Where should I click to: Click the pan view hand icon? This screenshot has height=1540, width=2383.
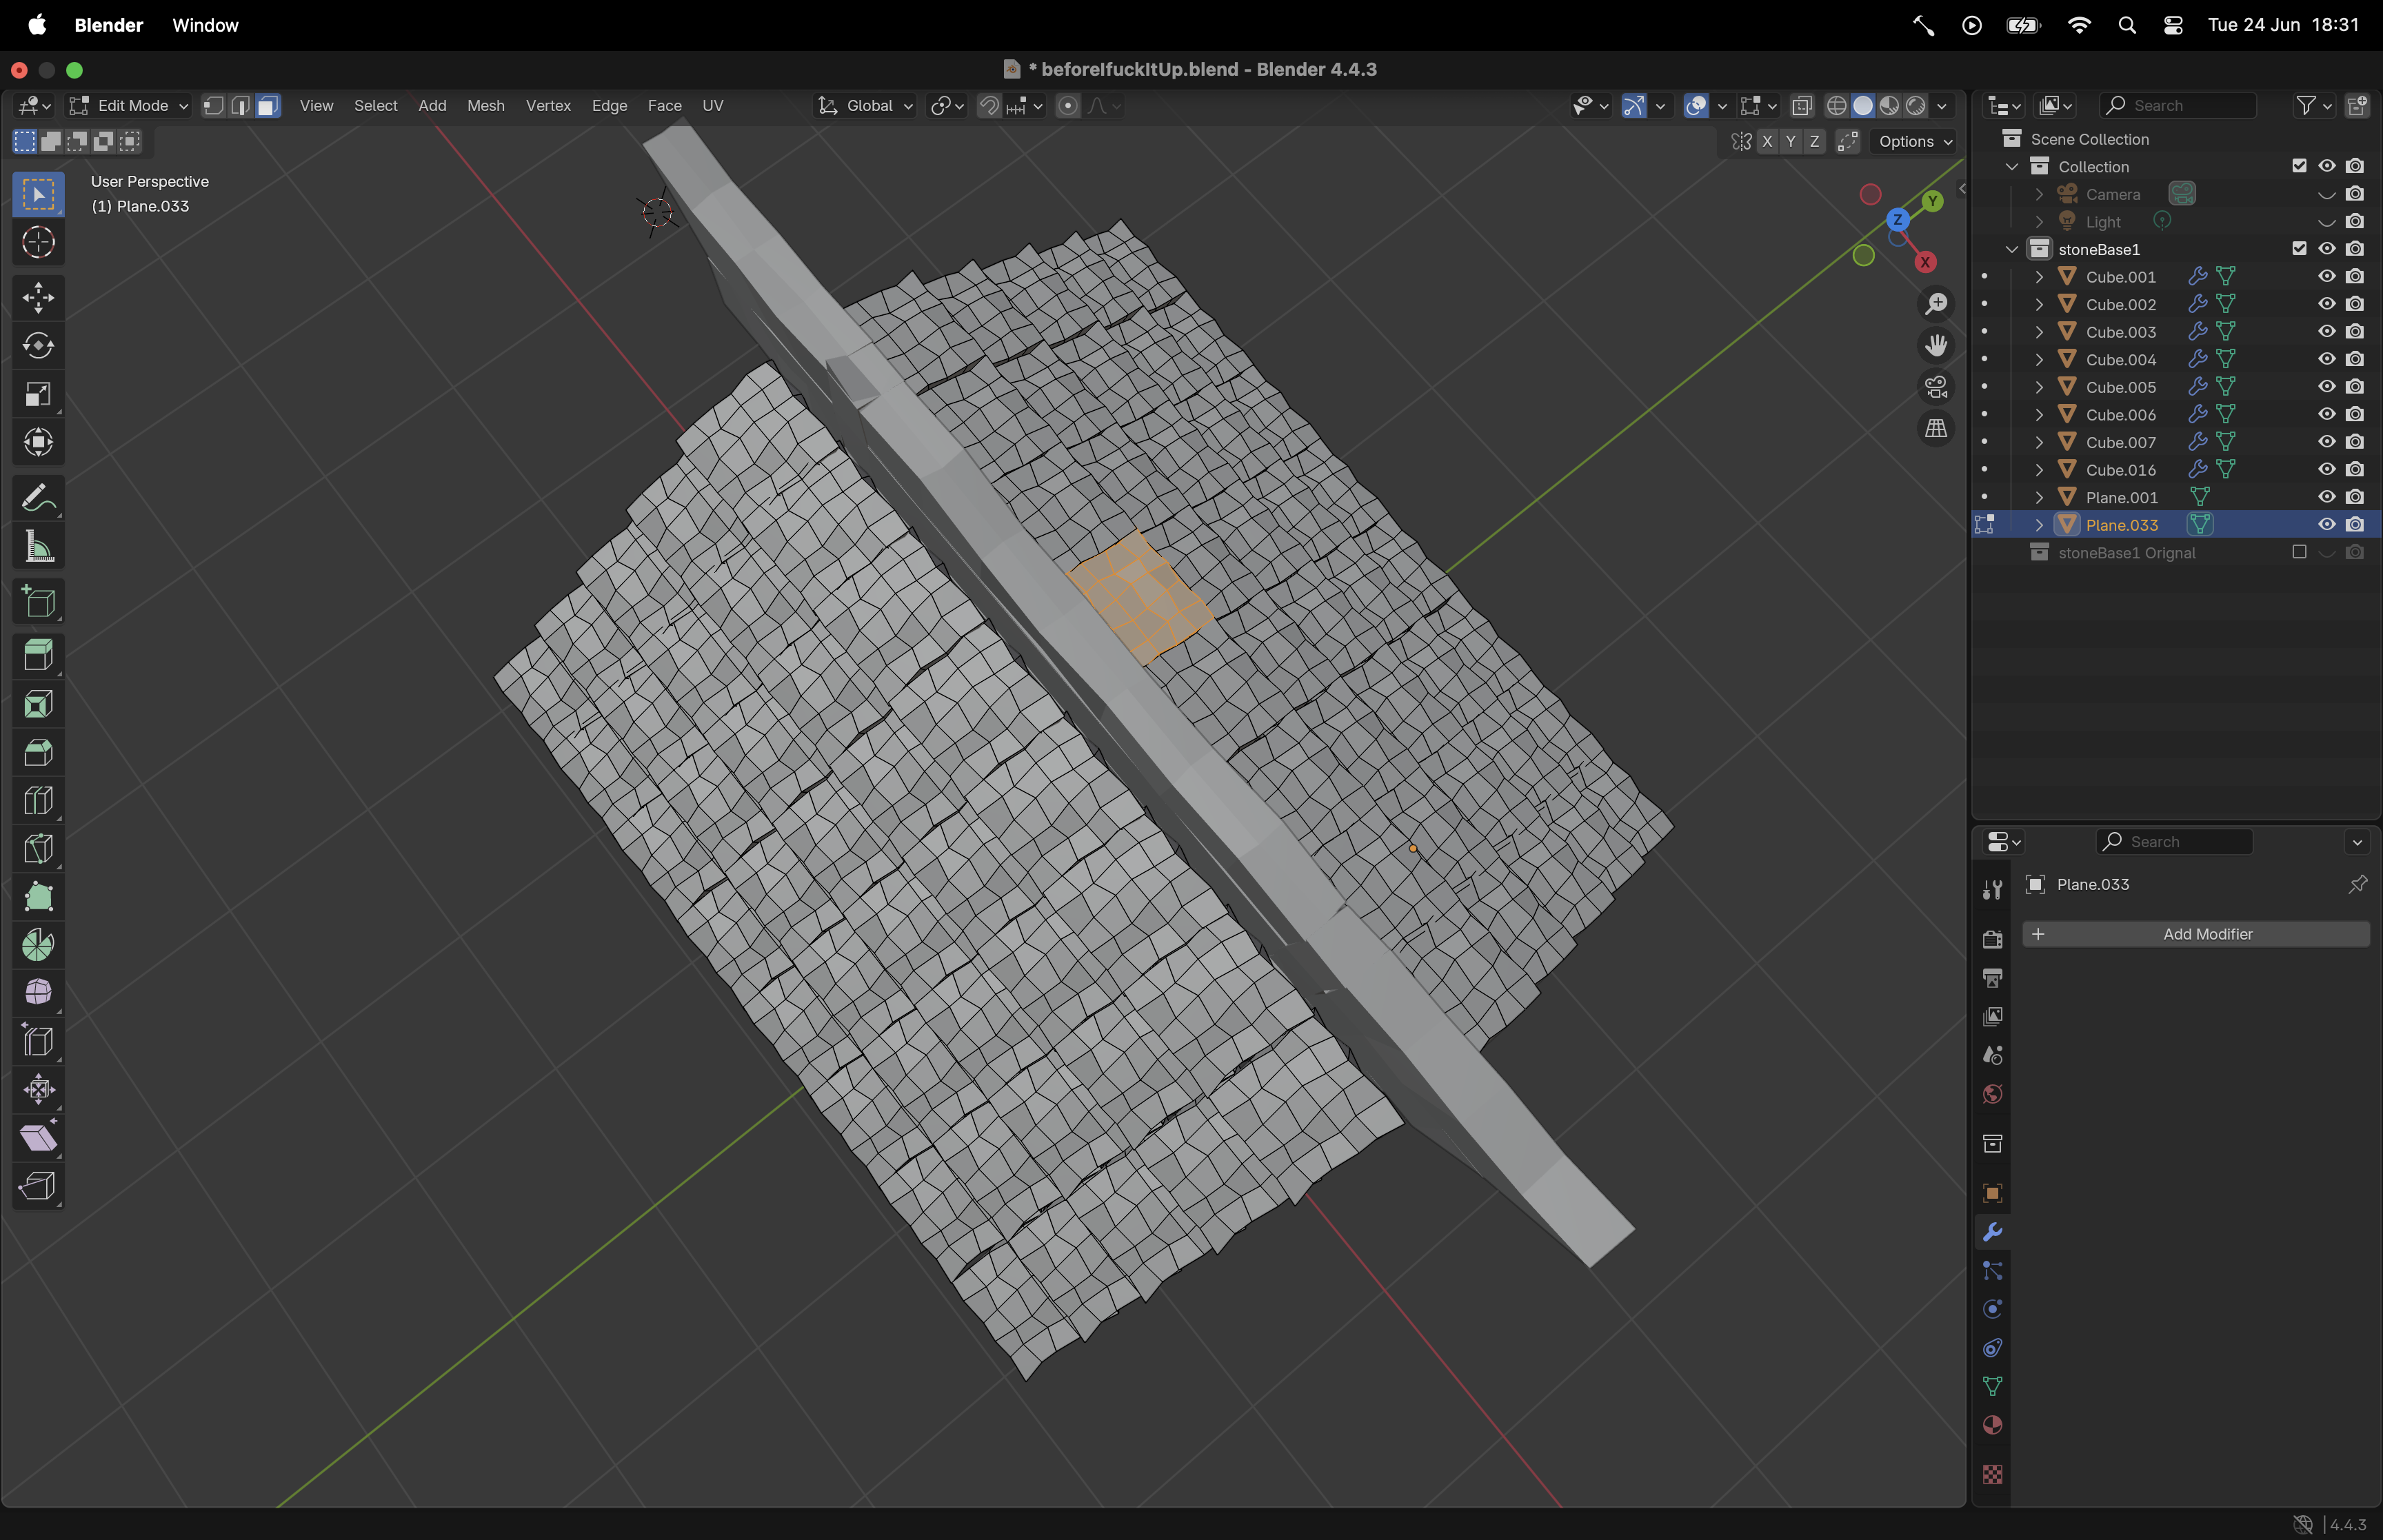coord(1936,345)
